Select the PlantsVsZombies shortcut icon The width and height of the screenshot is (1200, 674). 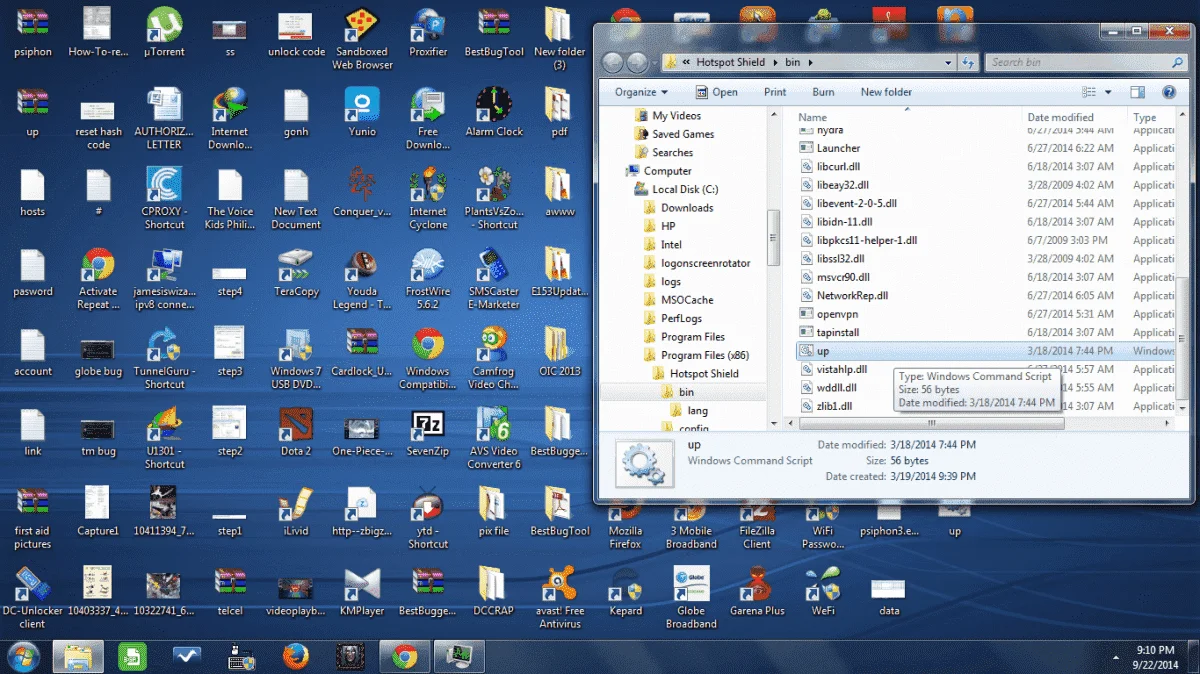494,197
